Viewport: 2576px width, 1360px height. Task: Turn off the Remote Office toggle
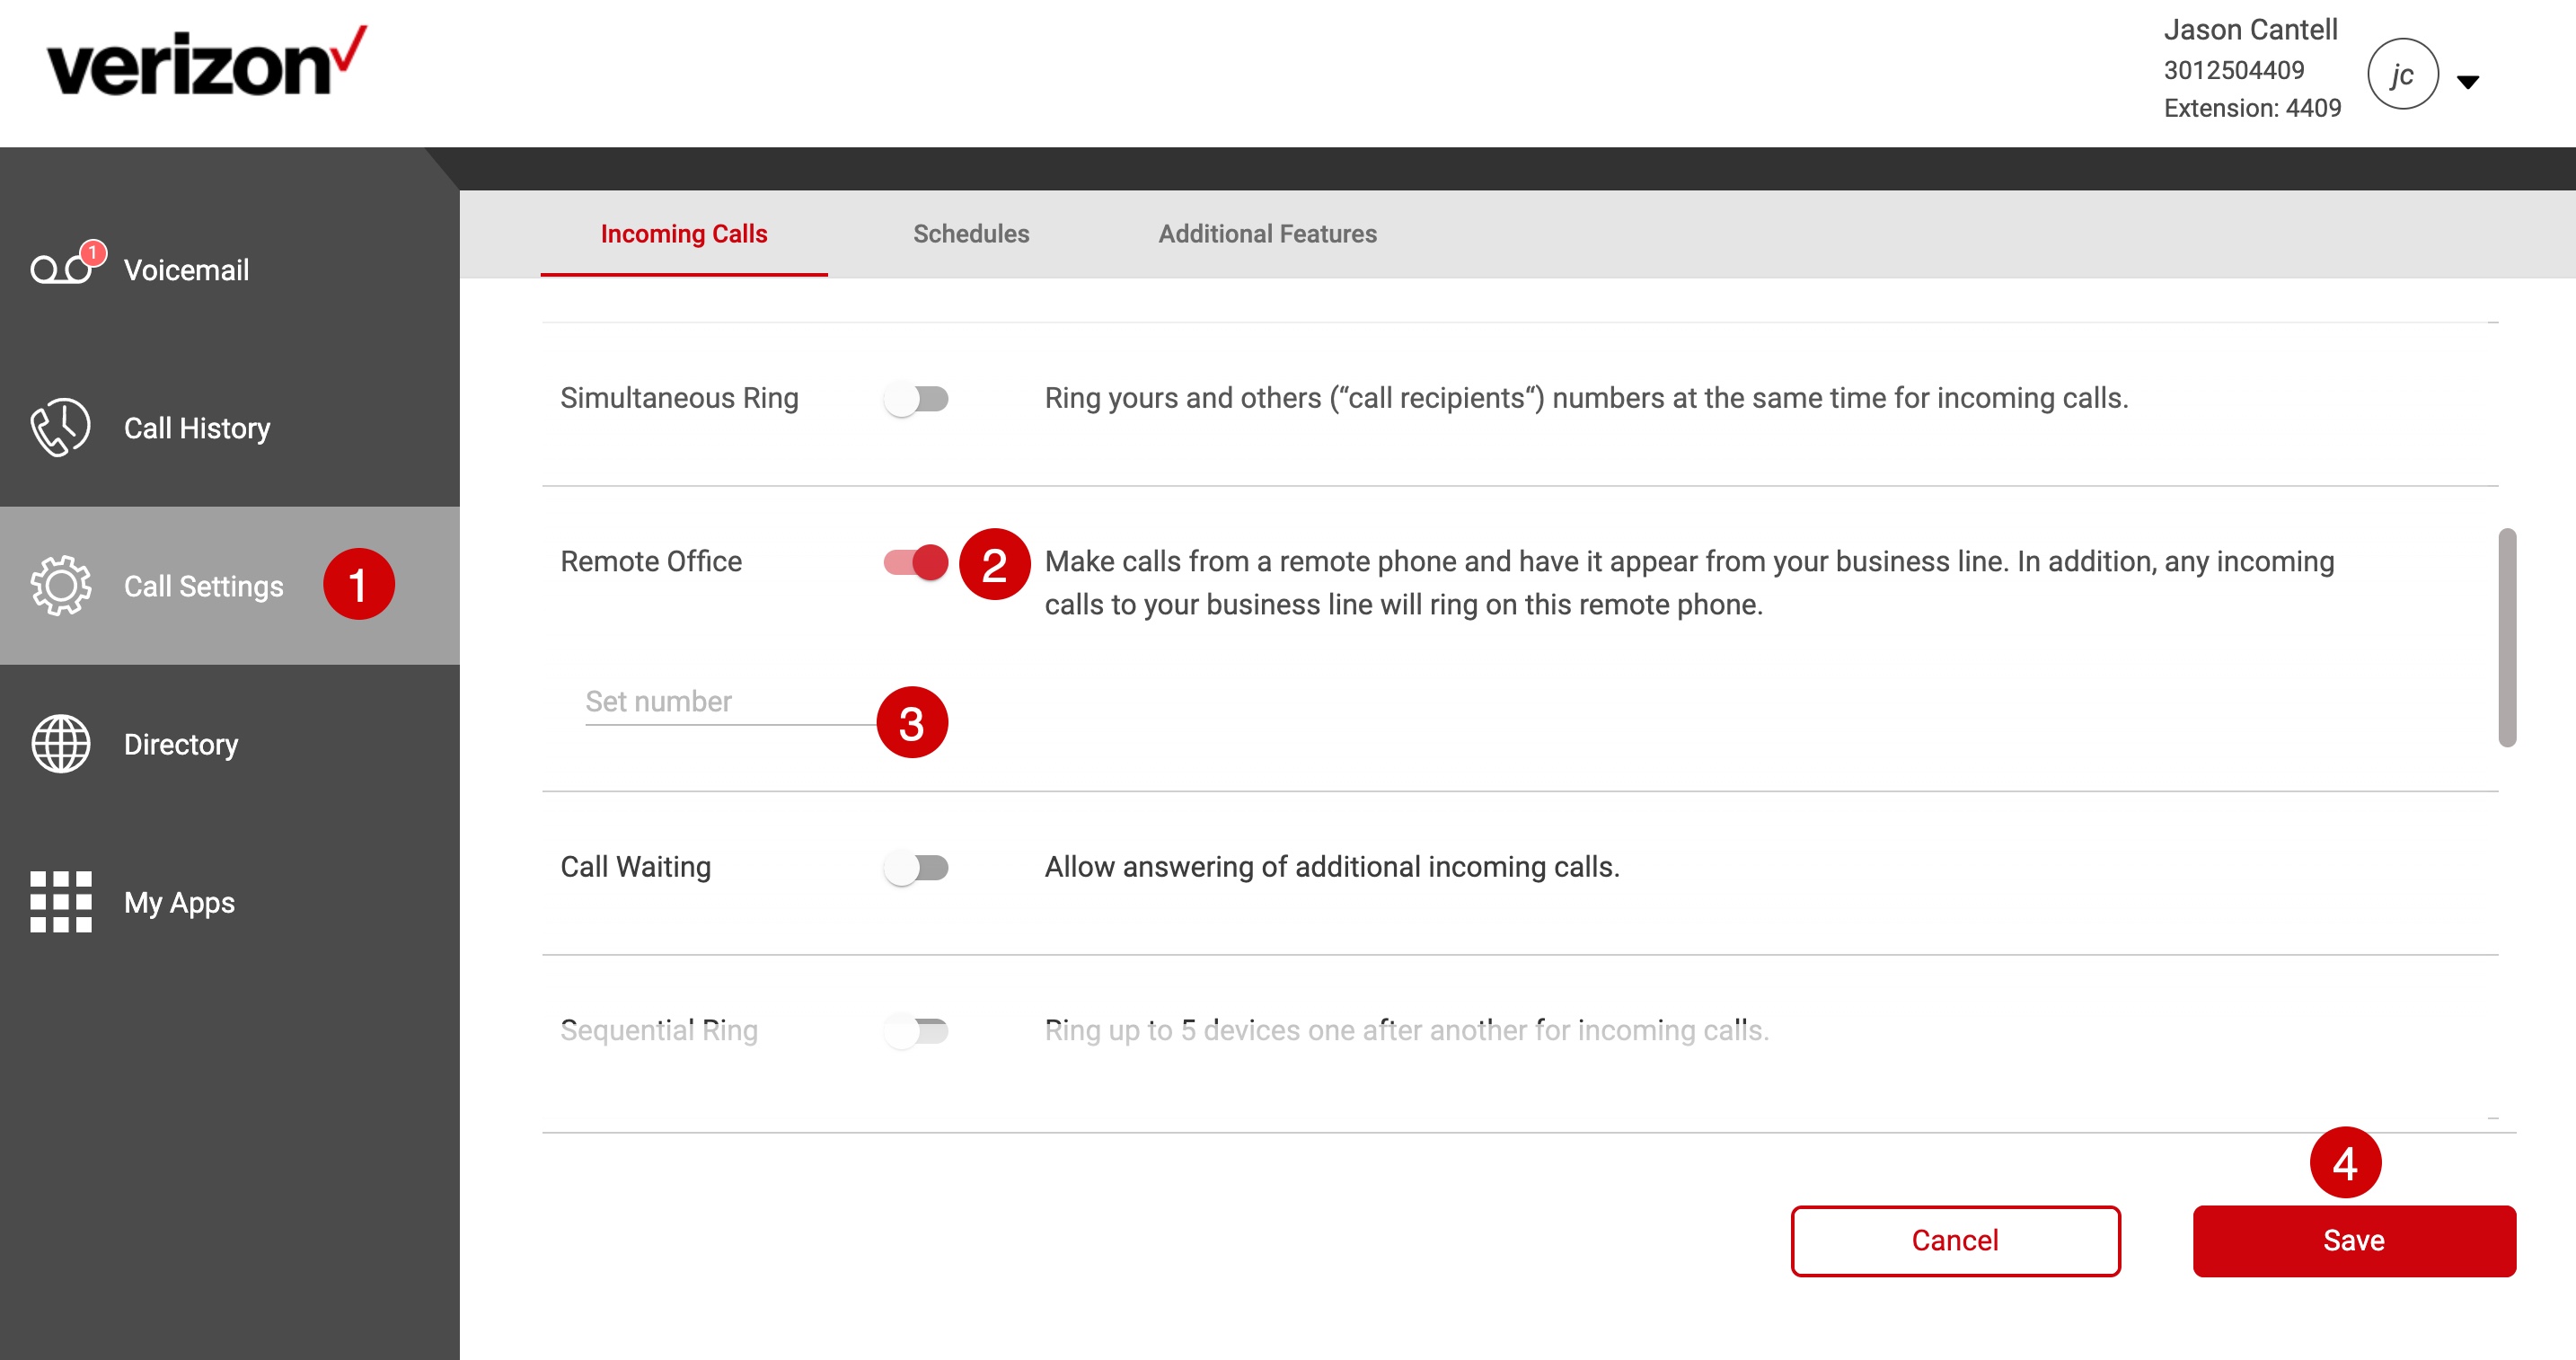coord(916,562)
